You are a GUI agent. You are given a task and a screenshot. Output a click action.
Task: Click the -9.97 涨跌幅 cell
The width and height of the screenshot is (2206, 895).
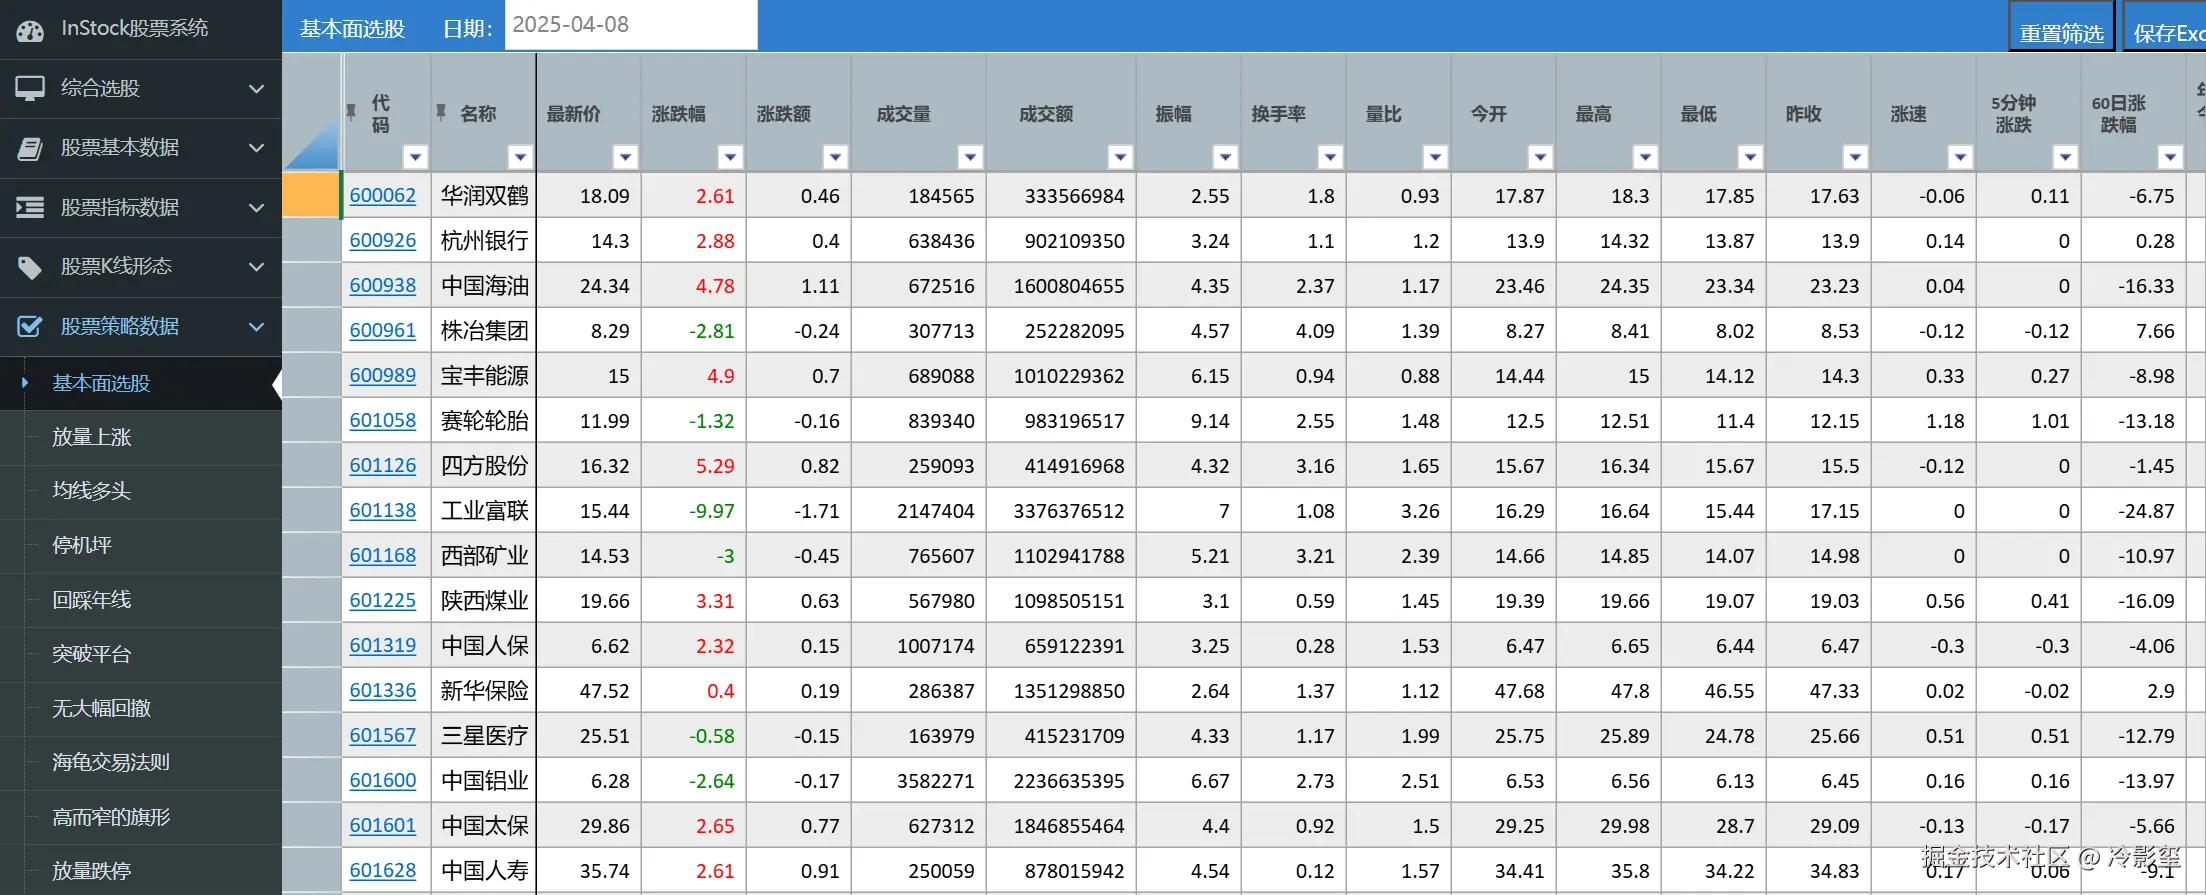coord(694,511)
